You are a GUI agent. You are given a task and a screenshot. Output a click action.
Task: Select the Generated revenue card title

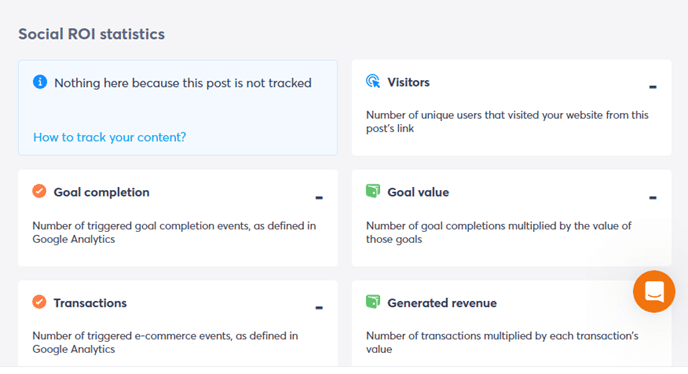click(x=442, y=303)
